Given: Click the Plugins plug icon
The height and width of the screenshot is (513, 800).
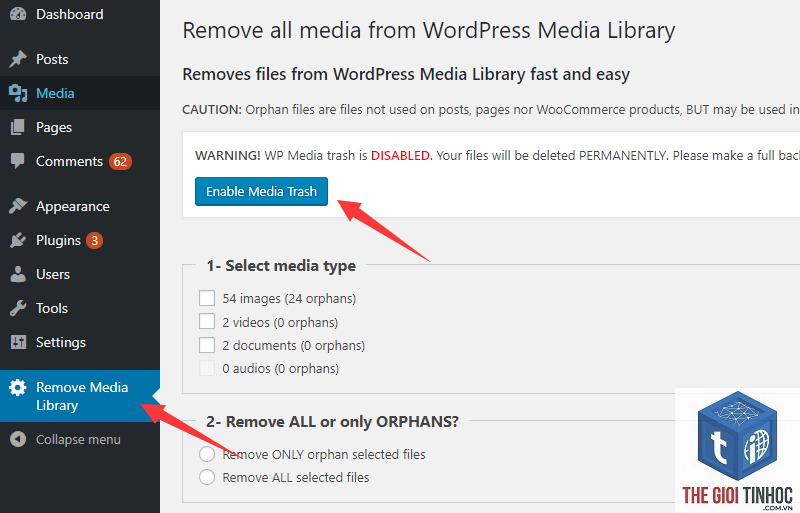Looking at the screenshot, I should pos(18,240).
